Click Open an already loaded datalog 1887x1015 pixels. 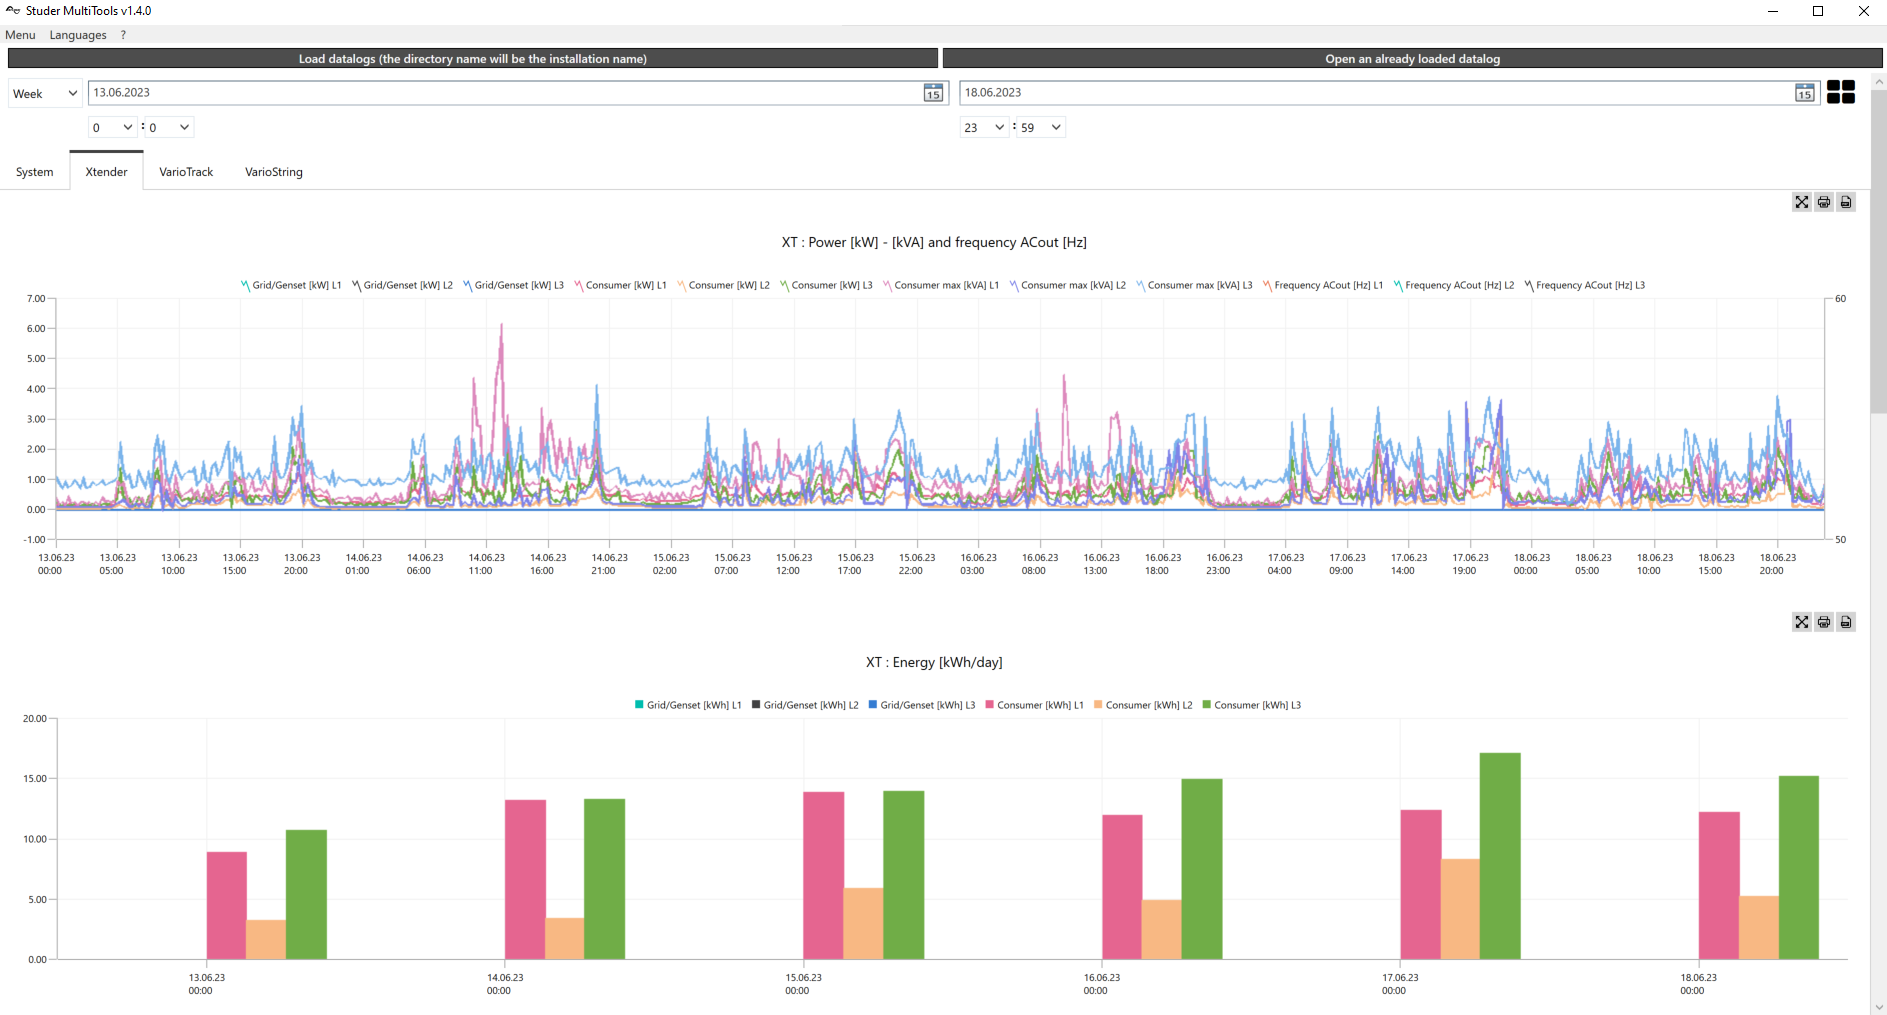(x=1412, y=59)
